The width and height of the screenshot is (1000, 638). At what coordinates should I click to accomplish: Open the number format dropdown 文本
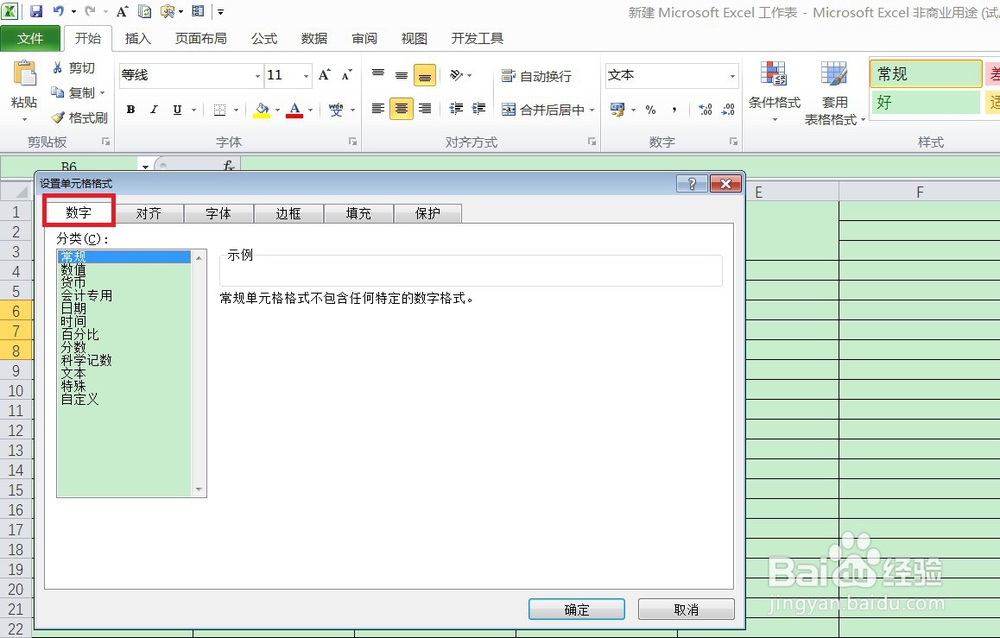(732, 76)
